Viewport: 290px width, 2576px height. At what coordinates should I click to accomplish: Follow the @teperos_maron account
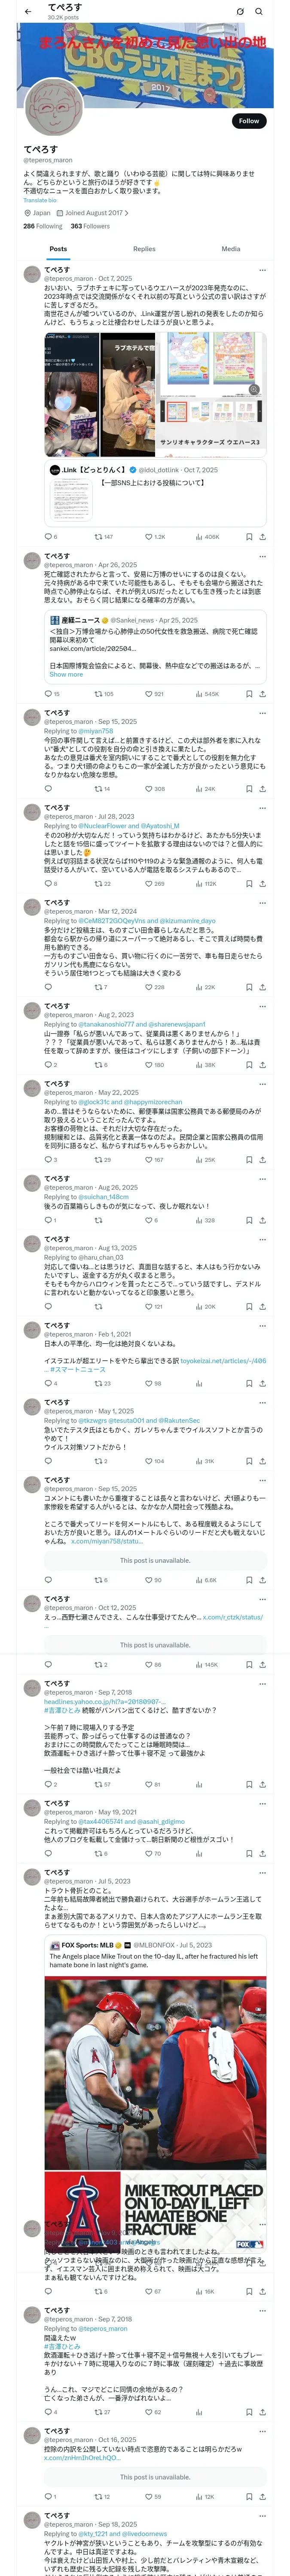point(249,121)
